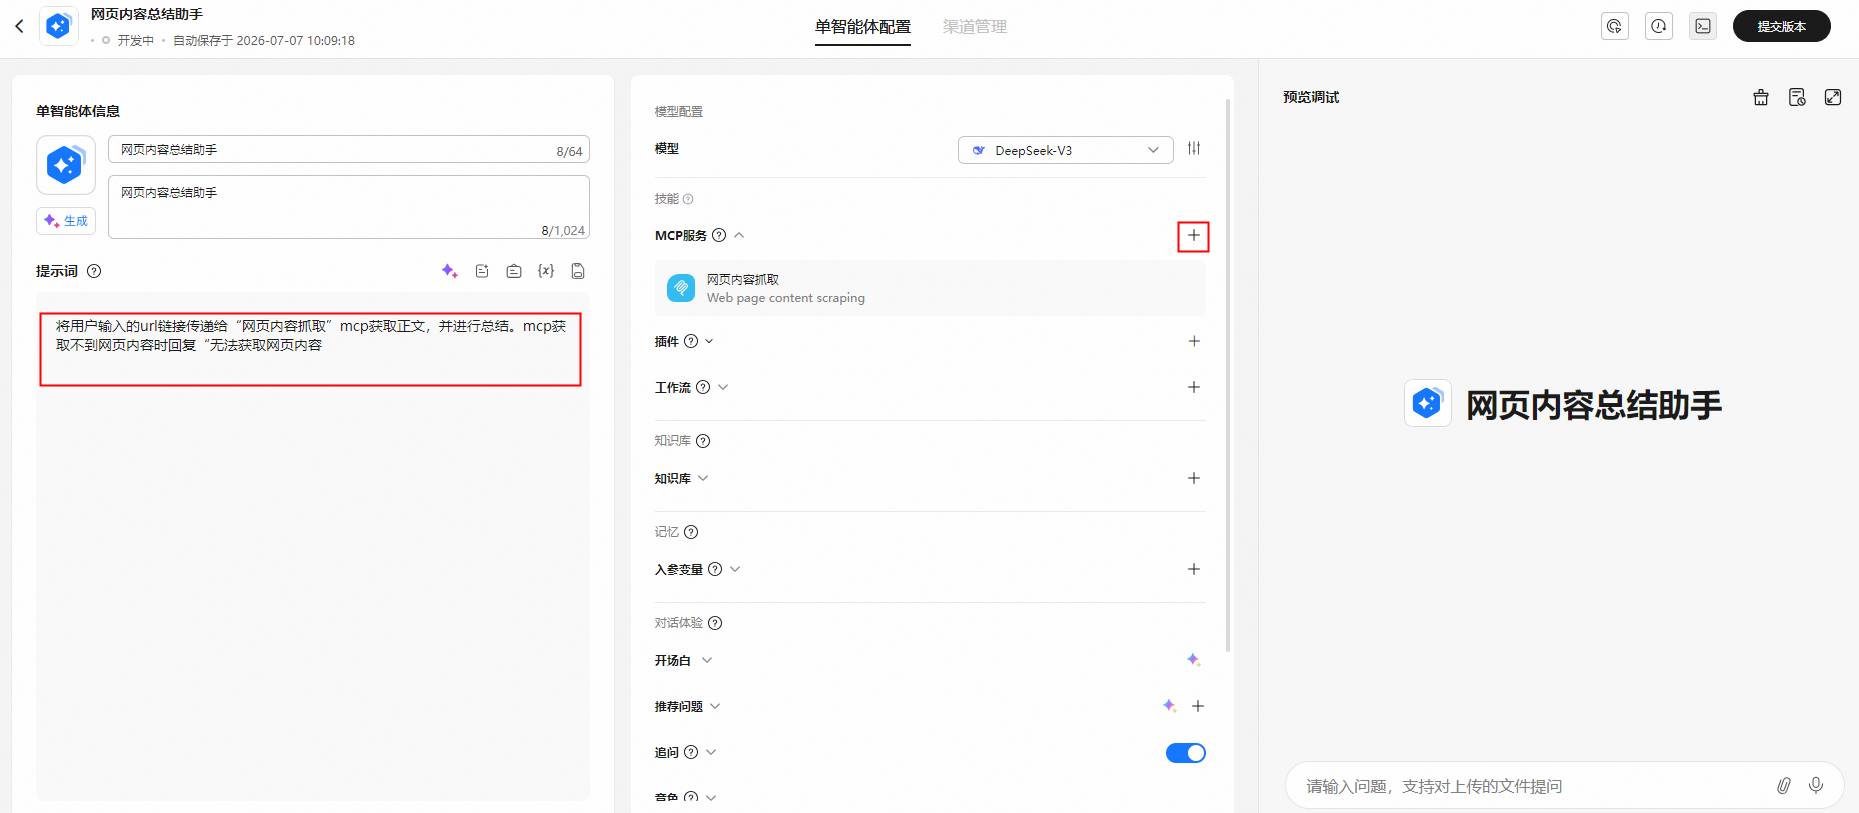Open model parameter settings sliders icon
The width and height of the screenshot is (1859, 813).
tap(1194, 149)
